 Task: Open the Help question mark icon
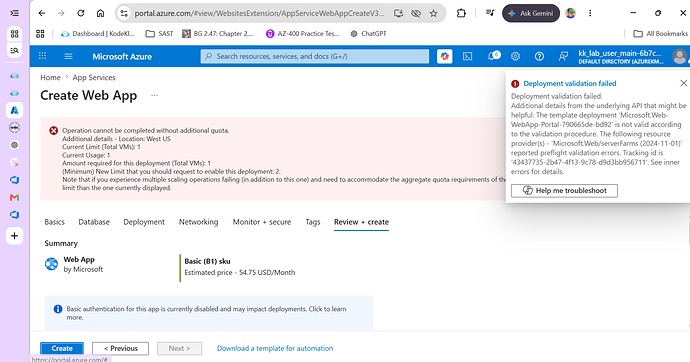click(x=539, y=56)
